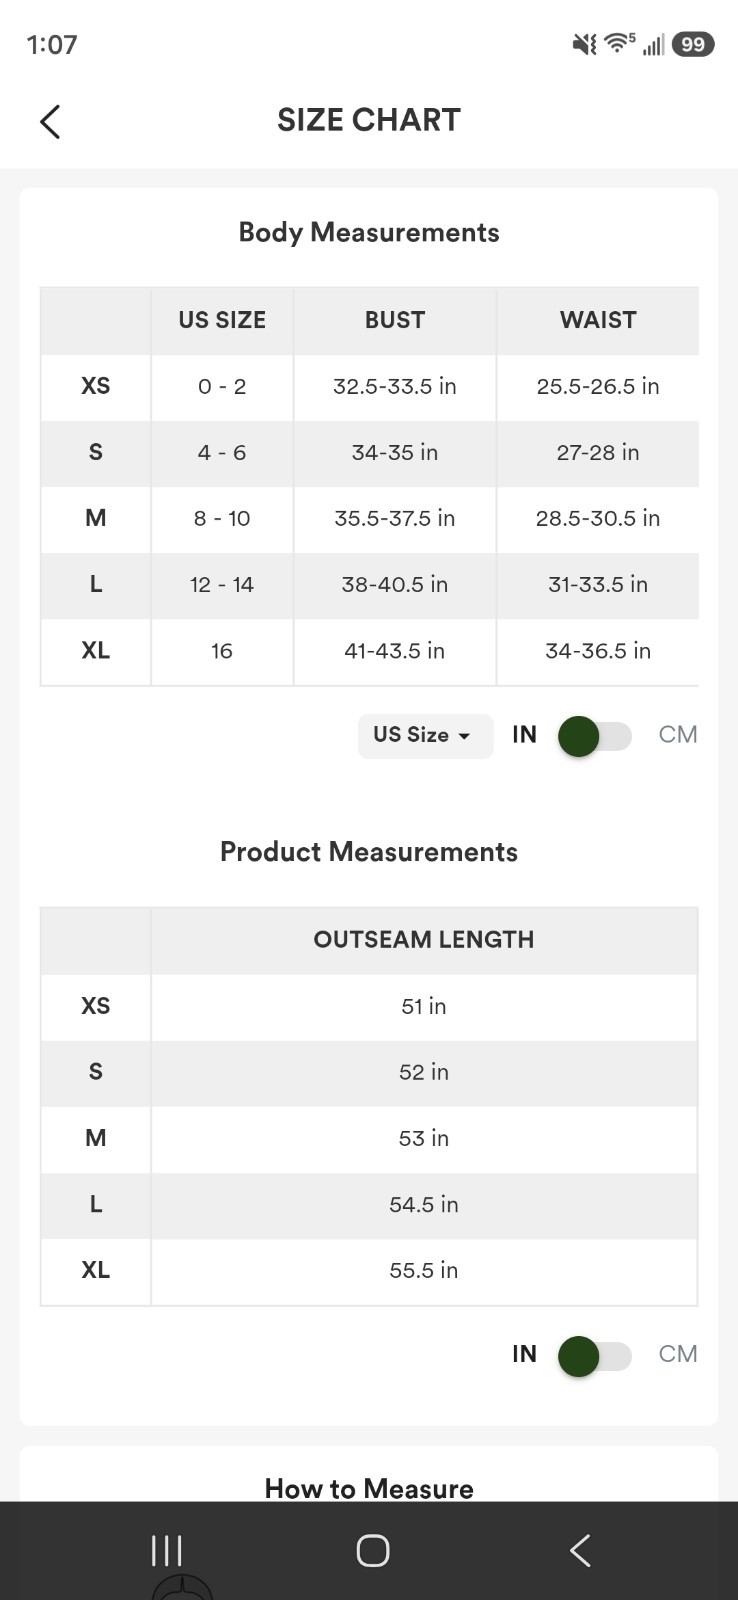Tap the Wi-Fi icon in status bar
The image size is (738, 1600).
[x=619, y=43]
